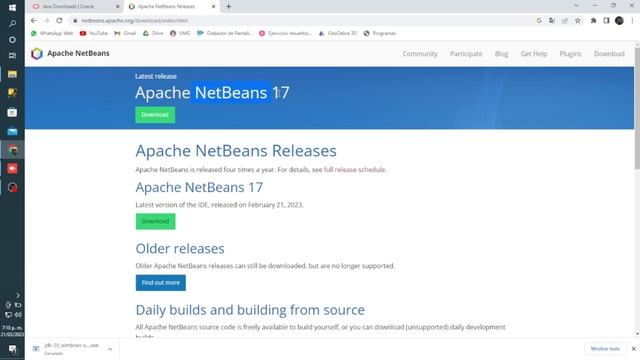Open Windows search on the taskbar
Image resolution: width=640 pixels, height=360 pixels.
pos(12,24)
